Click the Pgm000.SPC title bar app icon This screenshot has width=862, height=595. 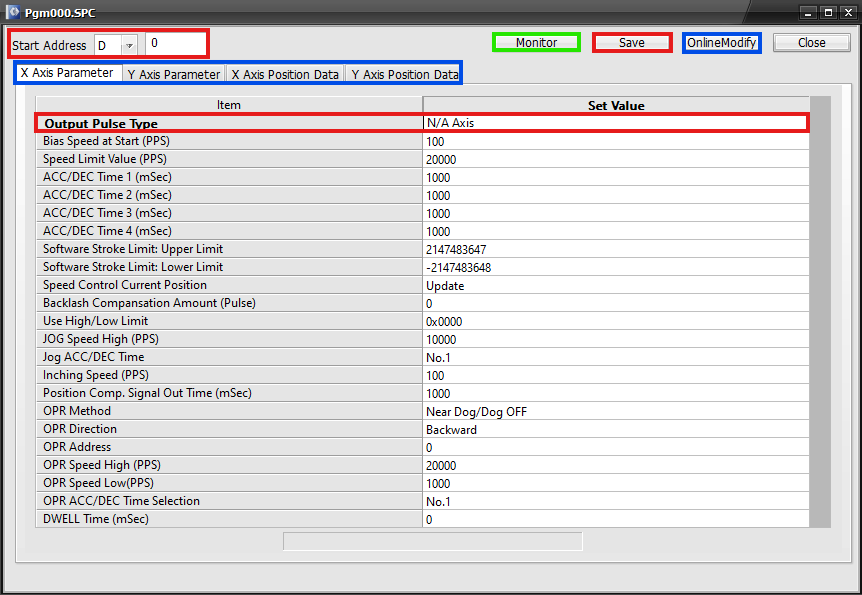14,12
